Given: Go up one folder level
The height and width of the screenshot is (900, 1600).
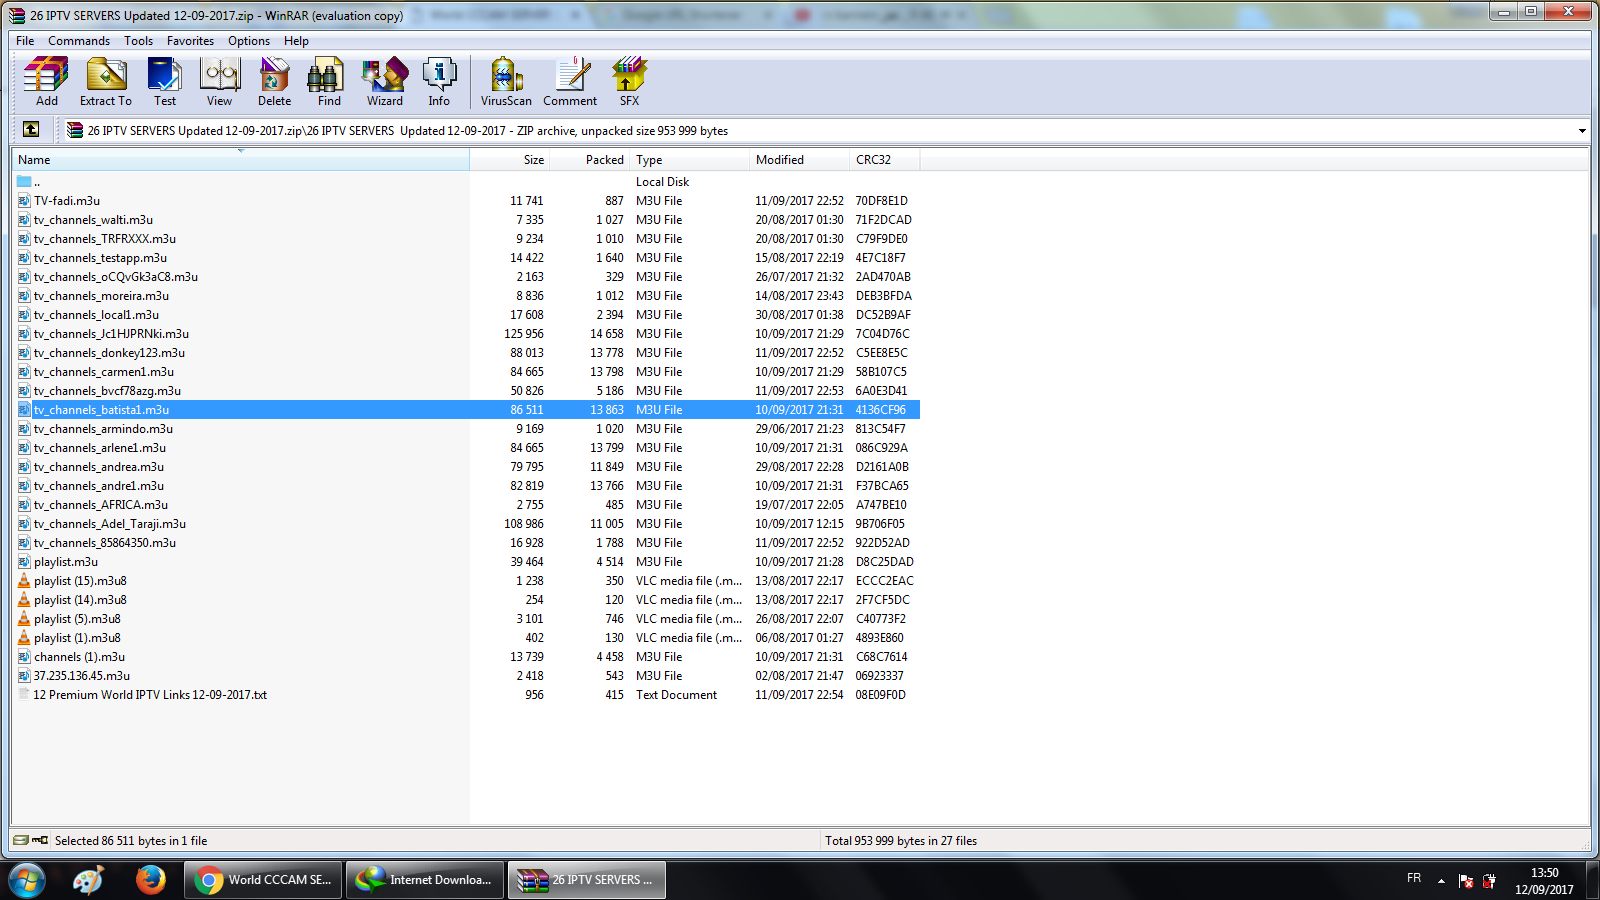Looking at the screenshot, I should (31, 130).
